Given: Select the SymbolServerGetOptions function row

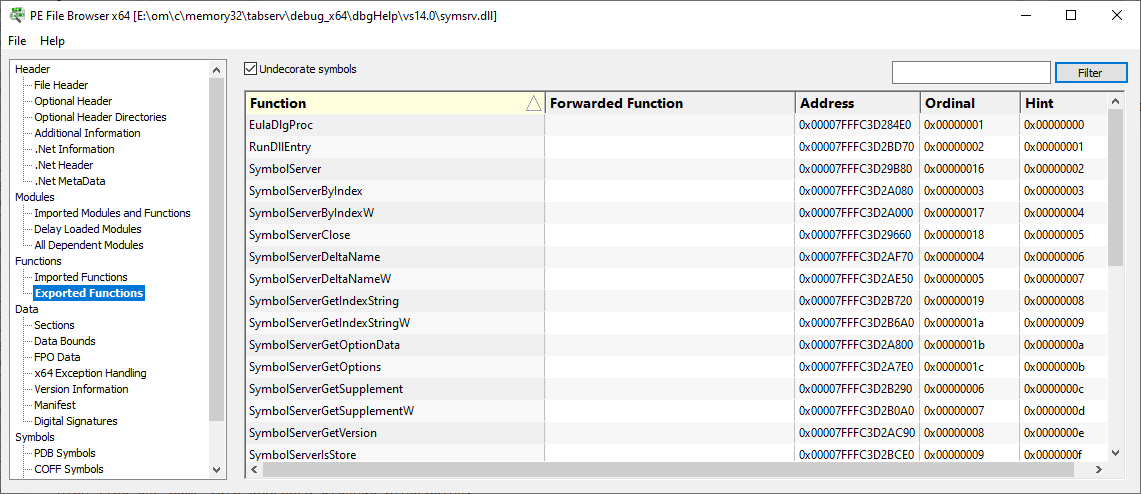Looking at the screenshot, I should (677, 367).
